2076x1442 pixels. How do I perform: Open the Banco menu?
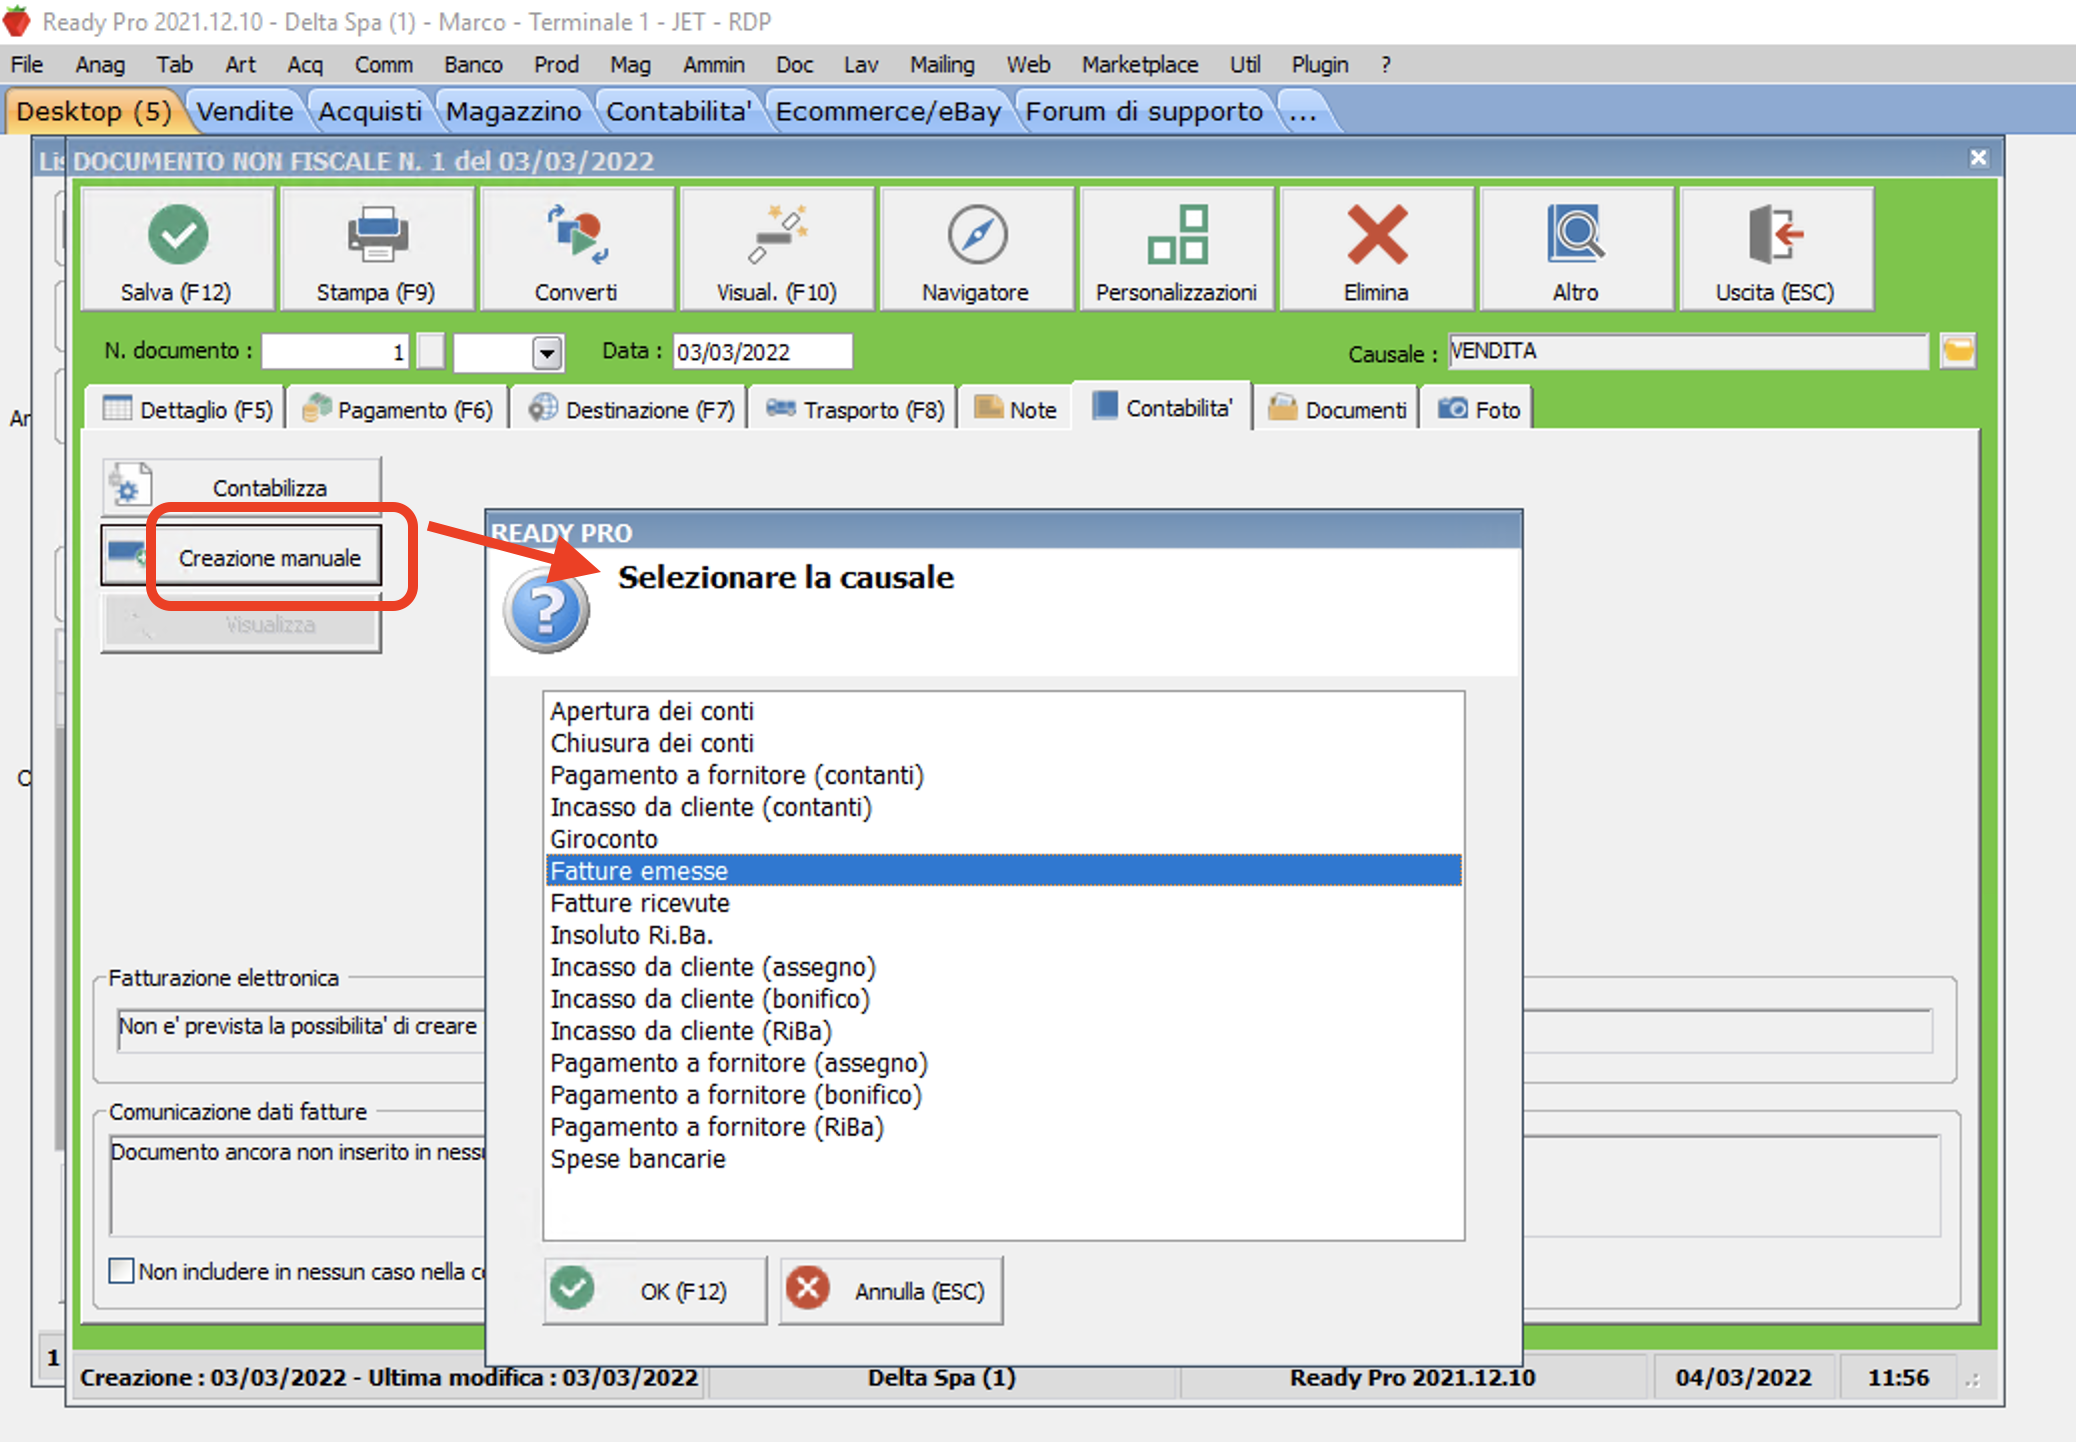473,65
